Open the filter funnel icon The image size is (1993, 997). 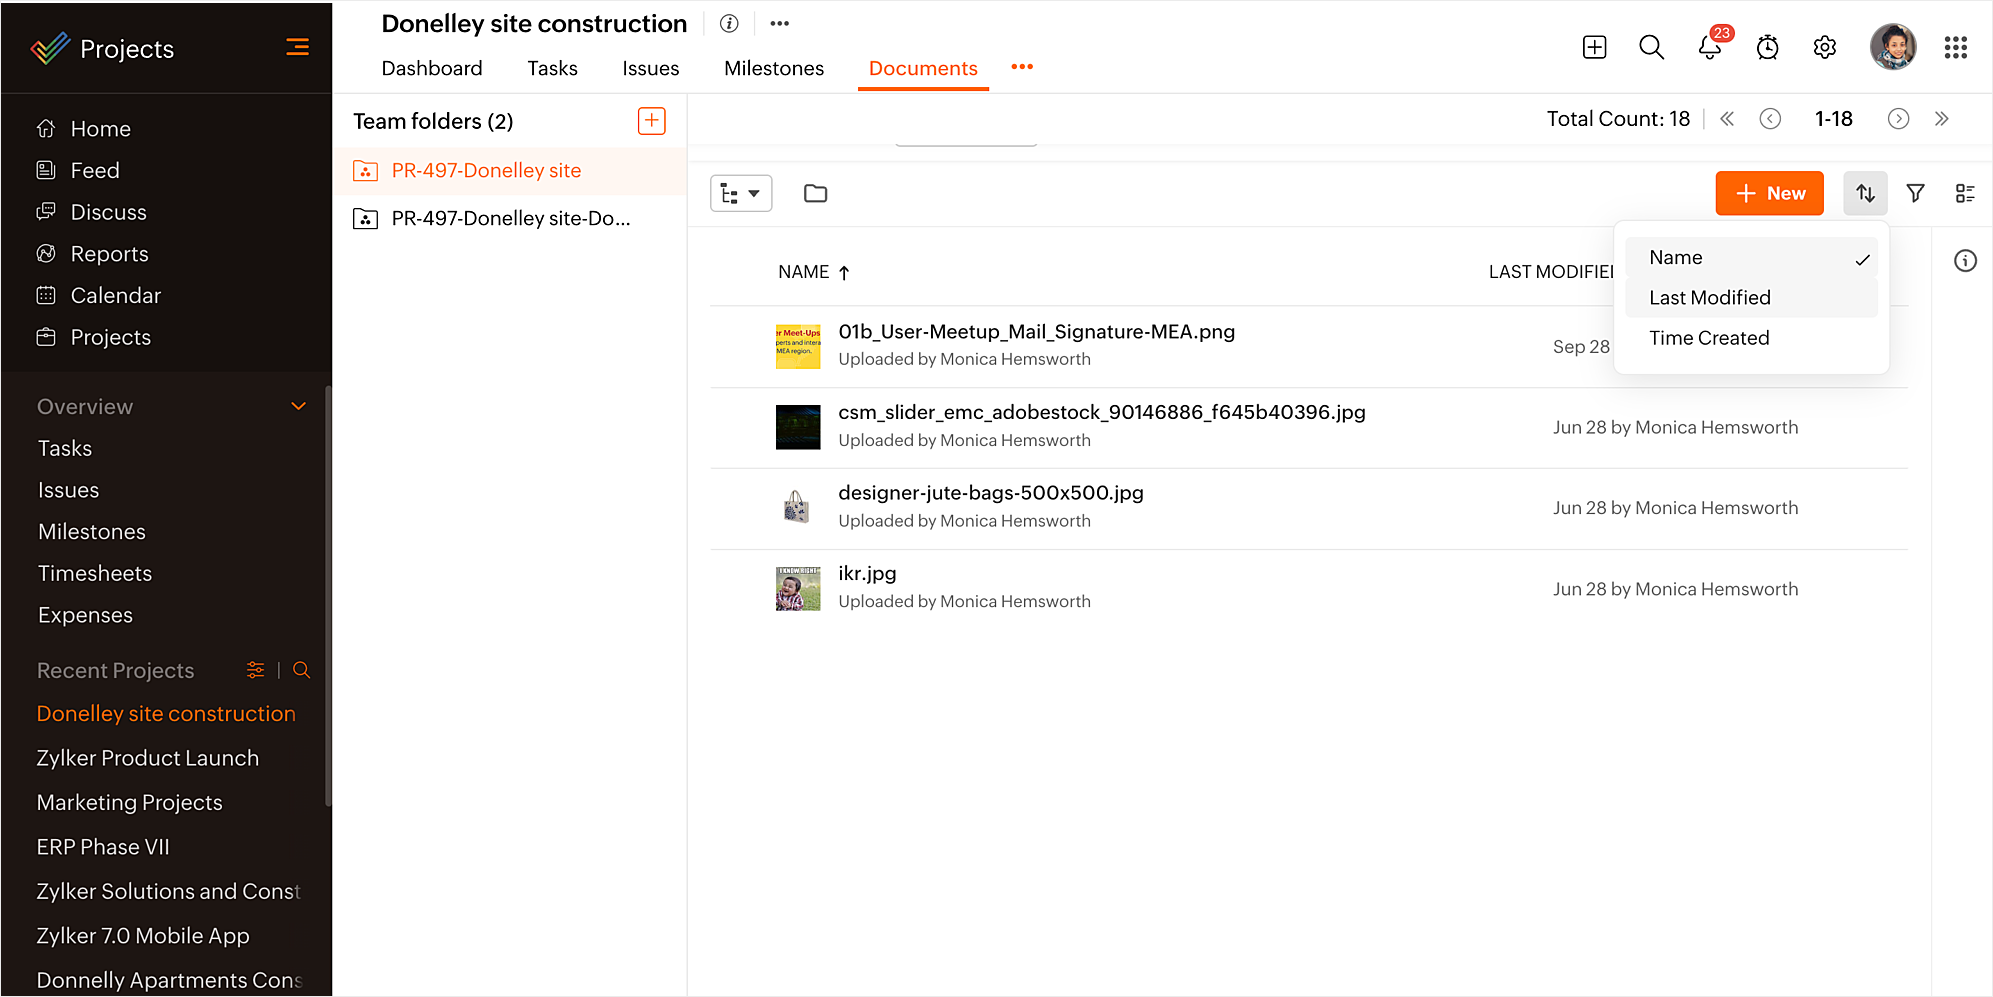click(1915, 193)
